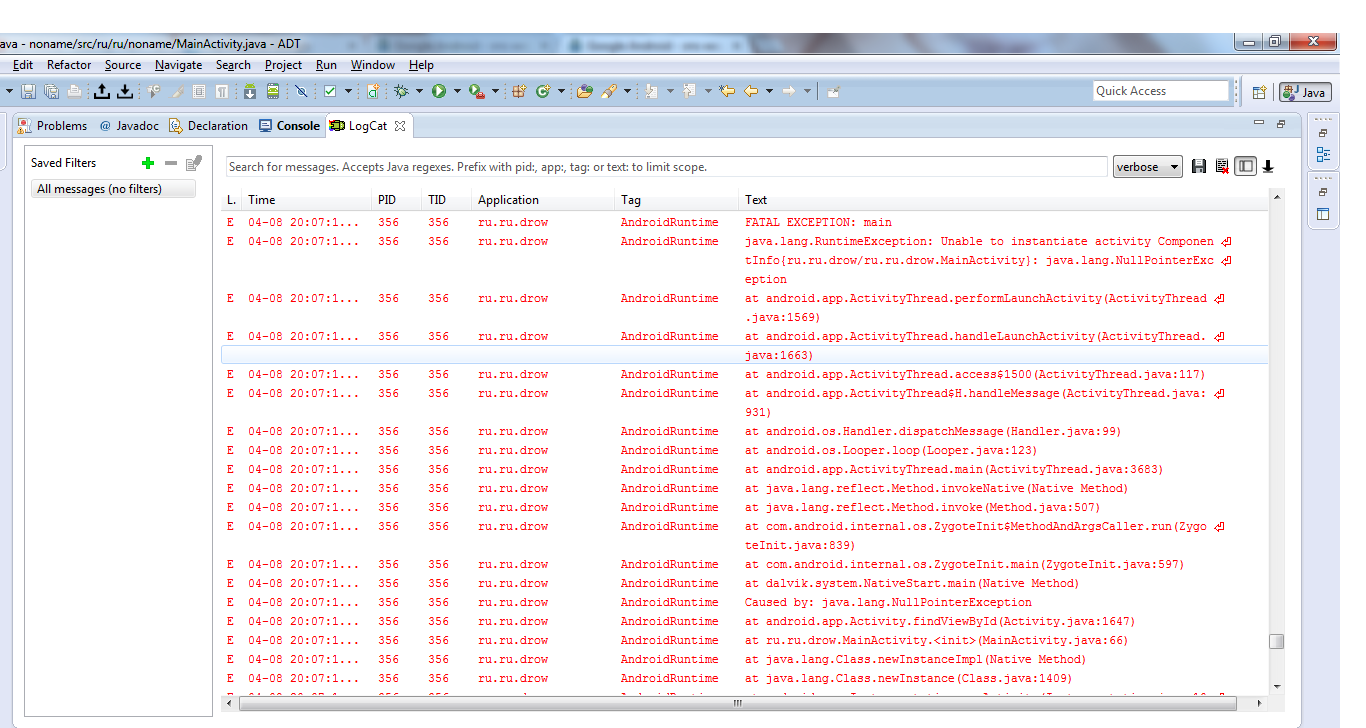Click the Run Android Lint checkmark icon

(x=329, y=91)
